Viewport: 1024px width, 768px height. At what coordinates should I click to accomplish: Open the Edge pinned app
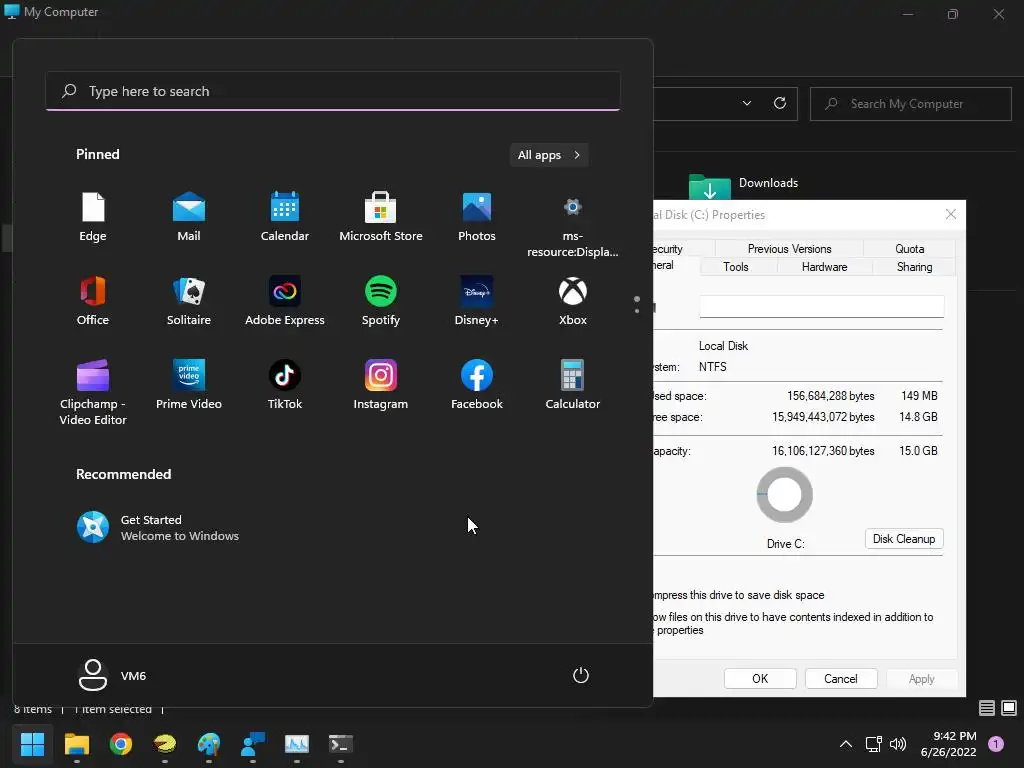tap(93, 217)
